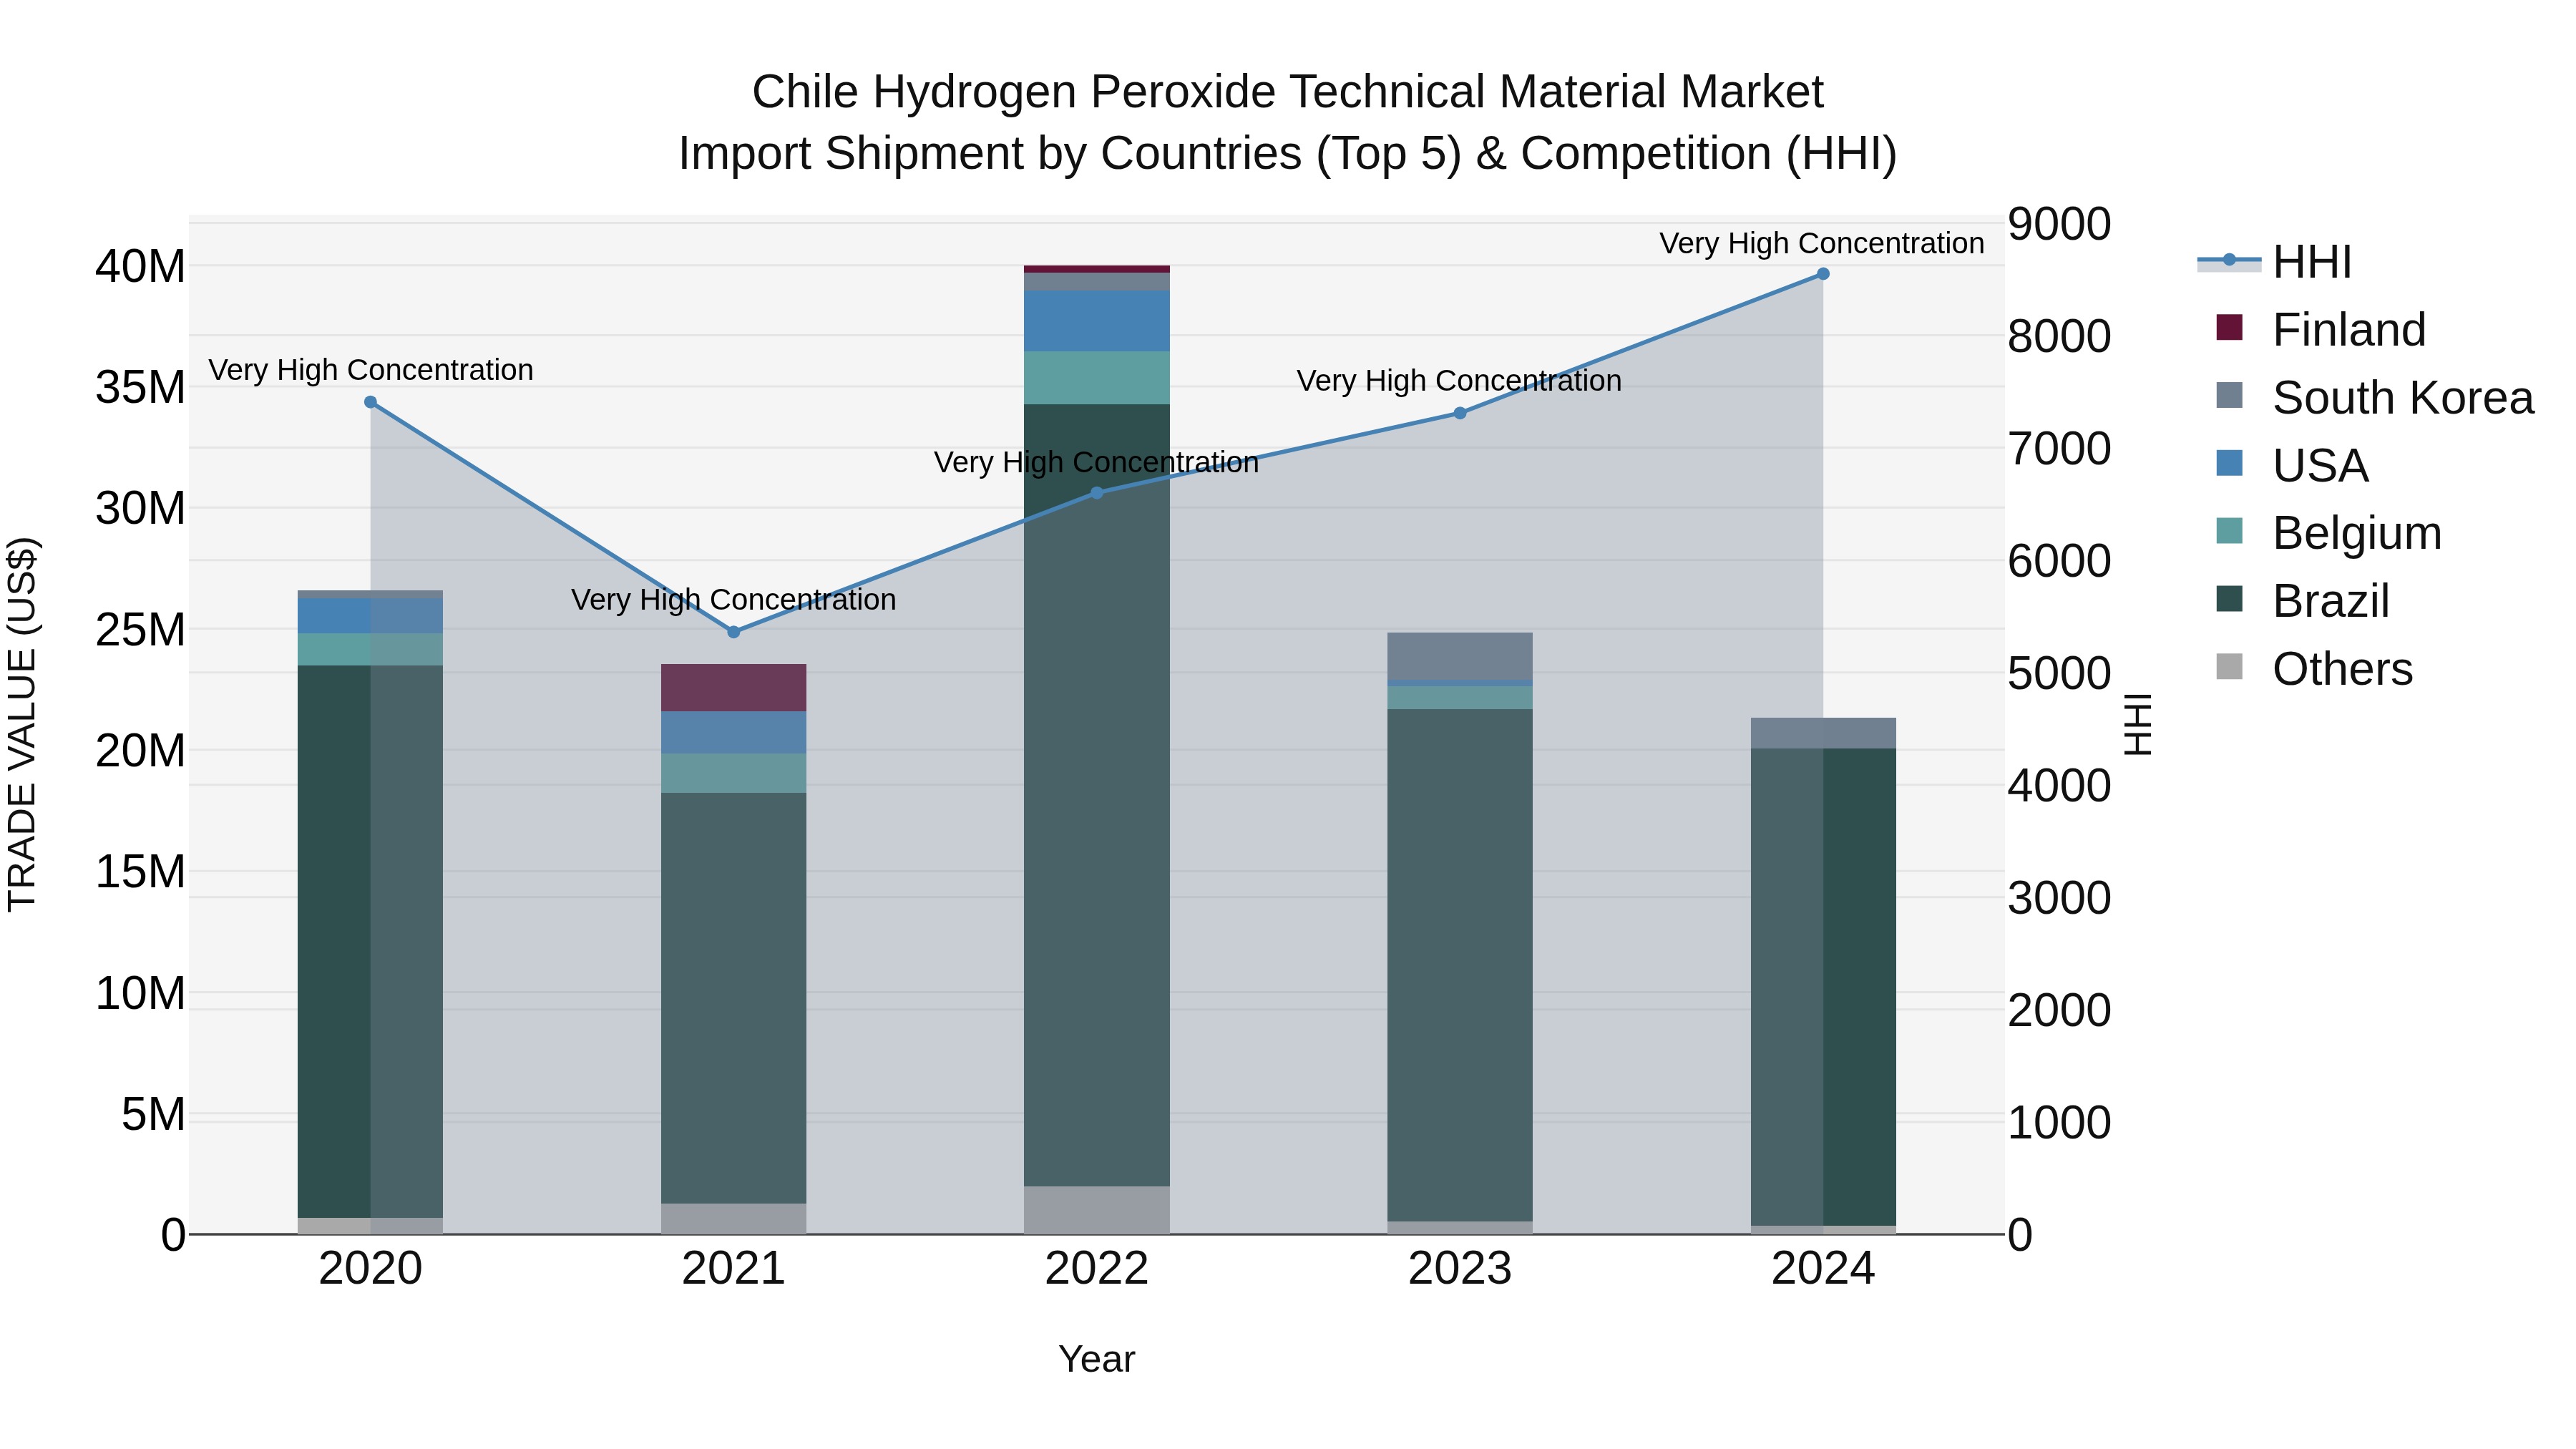Click the Others segment of the 2022 bar
This screenshot has width=2576, height=1449.
pos(1096,1210)
